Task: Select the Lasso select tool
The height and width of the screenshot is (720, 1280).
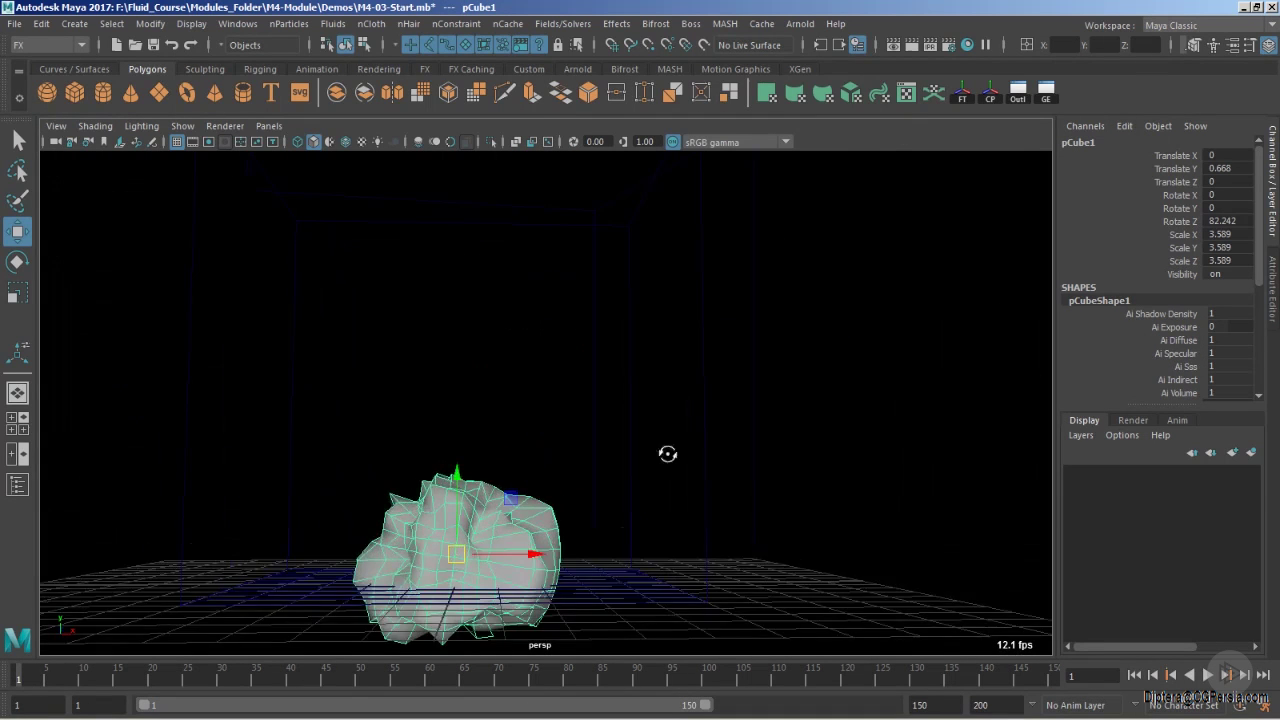Action: point(18,171)
